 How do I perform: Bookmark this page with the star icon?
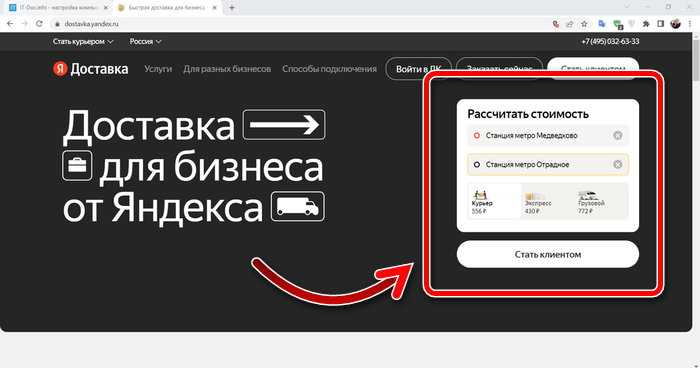(584, 24)
